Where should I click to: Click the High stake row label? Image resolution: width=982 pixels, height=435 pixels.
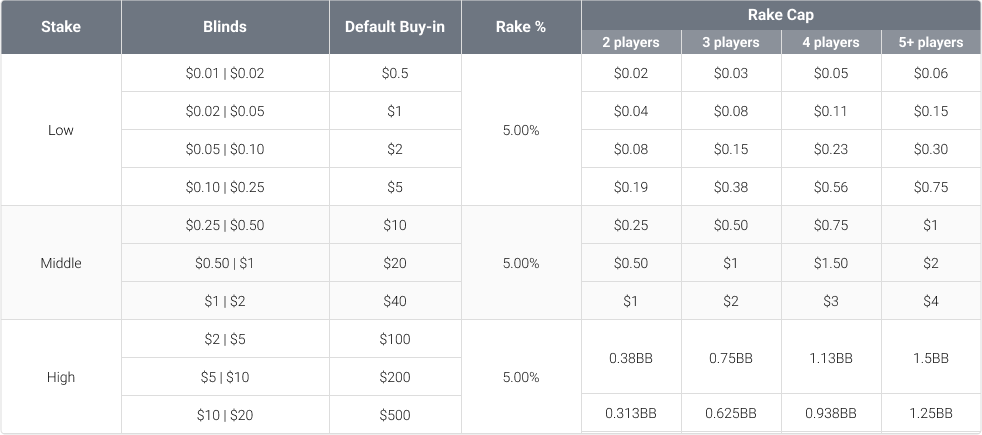coord(61,377)
